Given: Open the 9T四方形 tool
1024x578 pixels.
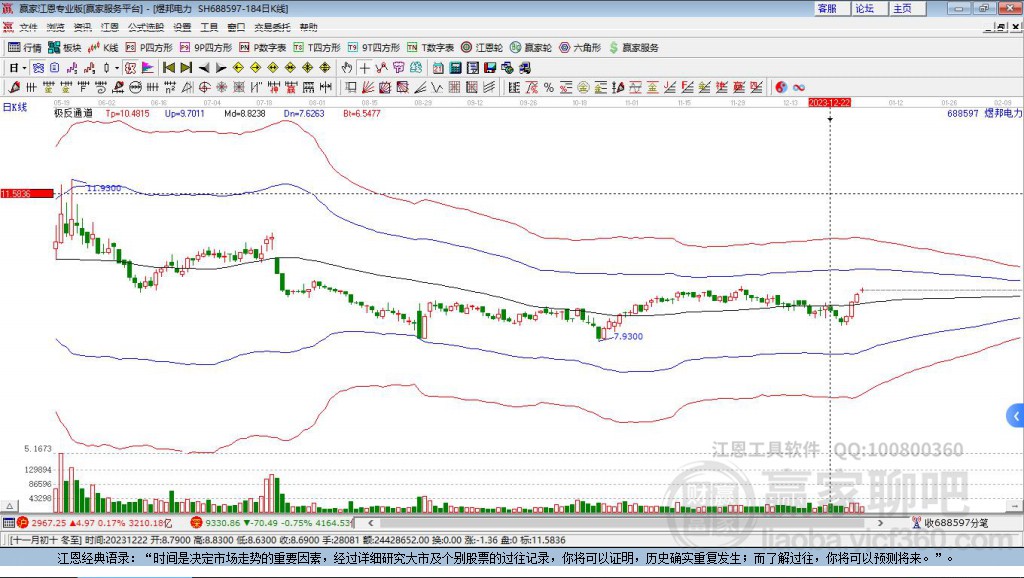Looking at the screenshot, I should 374,48.
